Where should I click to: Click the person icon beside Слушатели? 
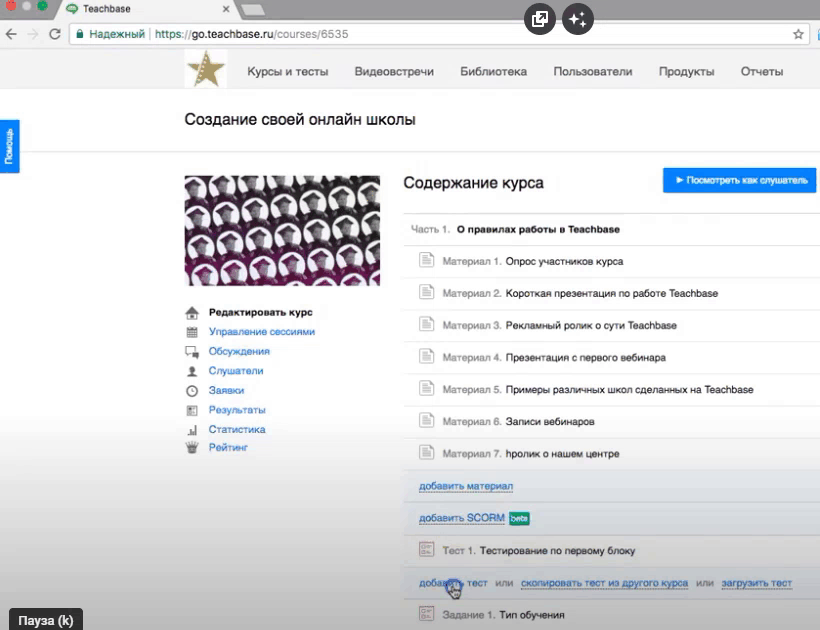(x=192, y=371)
